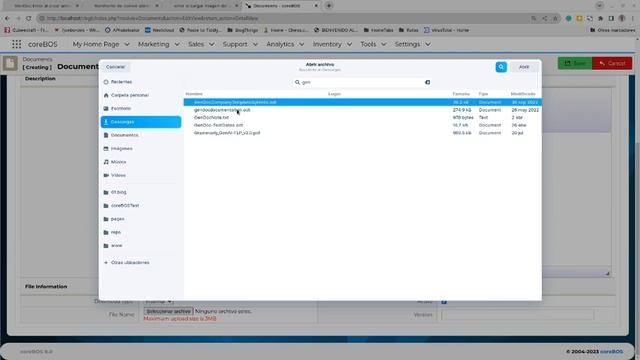Click the coreBOS footer link
This screenshot has width=640, height=360.
pos(611,351)
